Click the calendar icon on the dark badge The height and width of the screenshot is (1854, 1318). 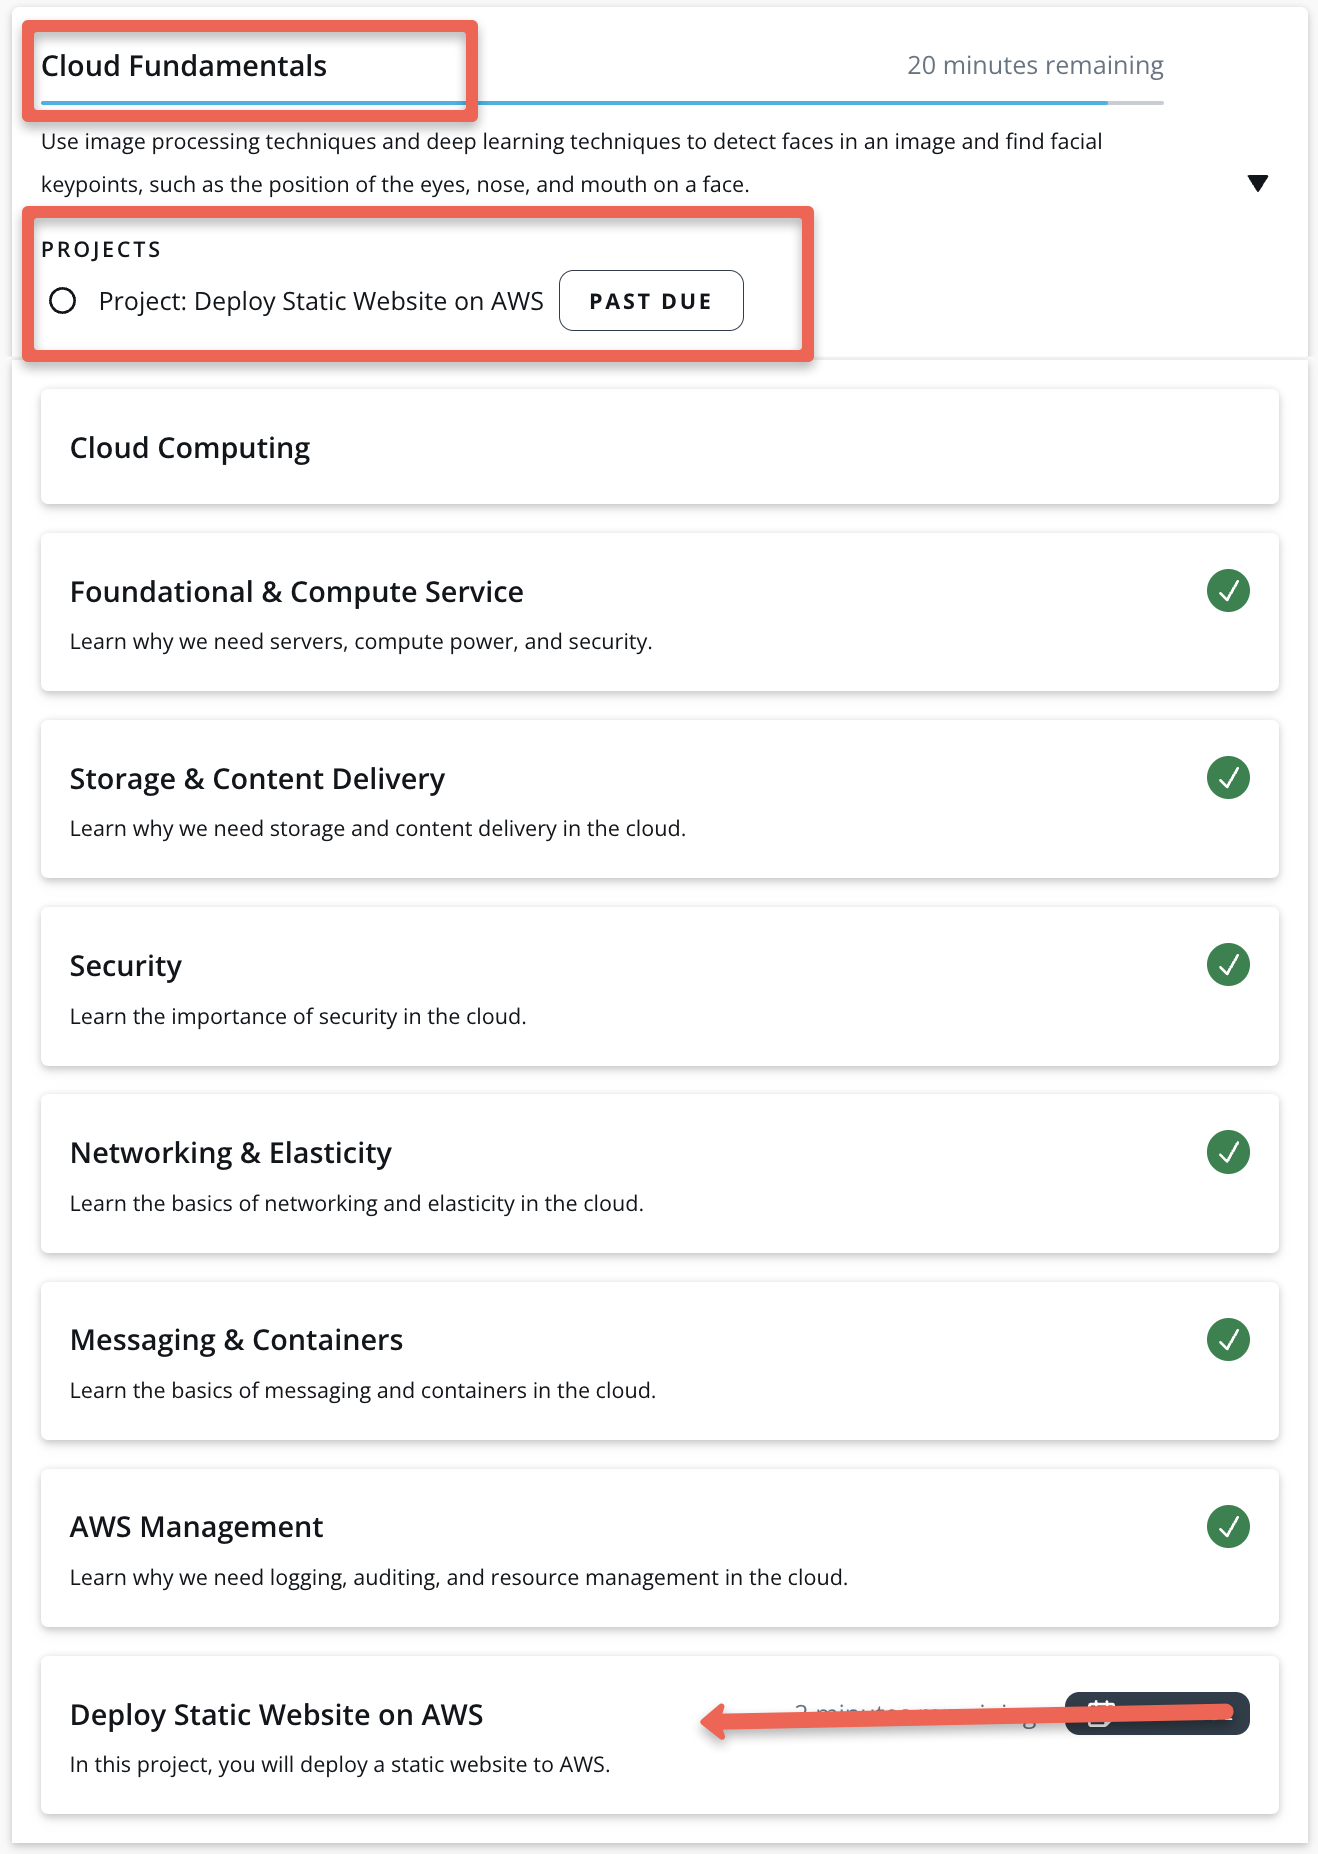coord(1101,1712)
